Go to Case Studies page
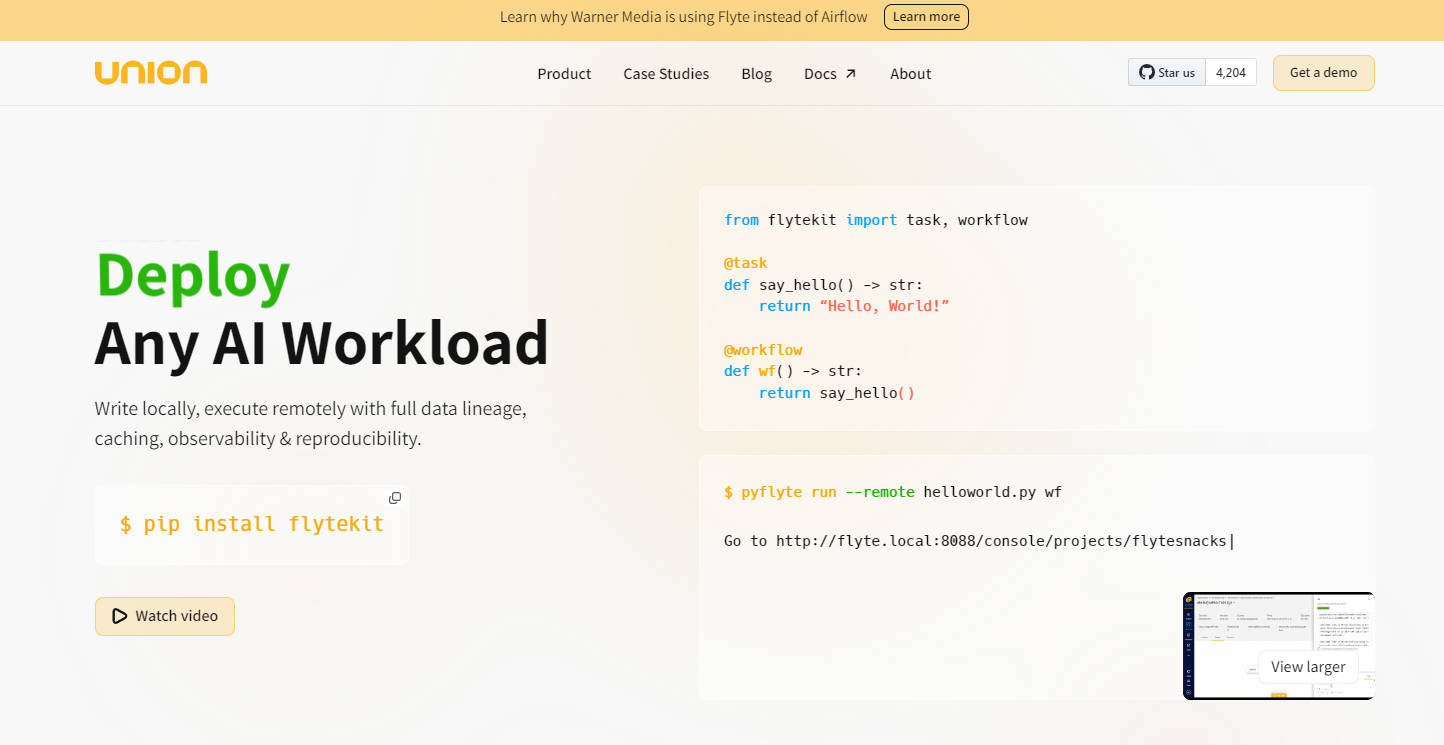1444x745 pixels. [666, 74]
